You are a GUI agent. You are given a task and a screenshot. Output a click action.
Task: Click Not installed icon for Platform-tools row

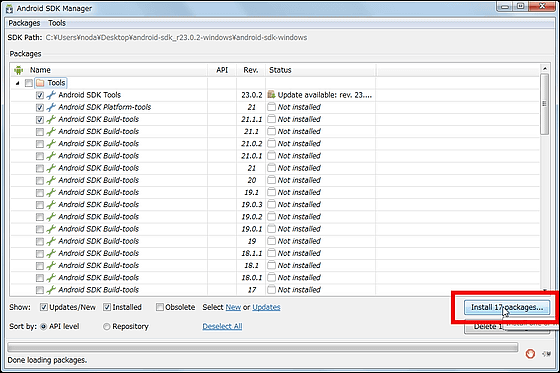pyautogui.click(x=271, y=107)
